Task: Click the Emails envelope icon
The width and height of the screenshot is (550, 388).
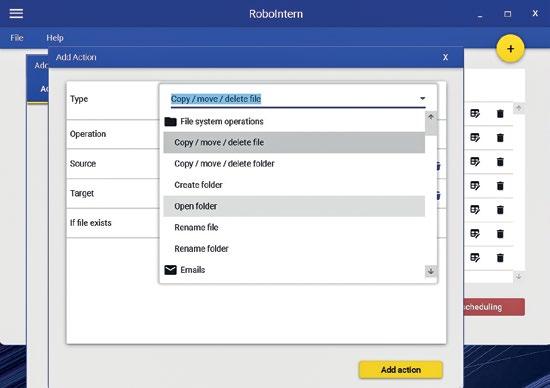Action: click(170, 270)
